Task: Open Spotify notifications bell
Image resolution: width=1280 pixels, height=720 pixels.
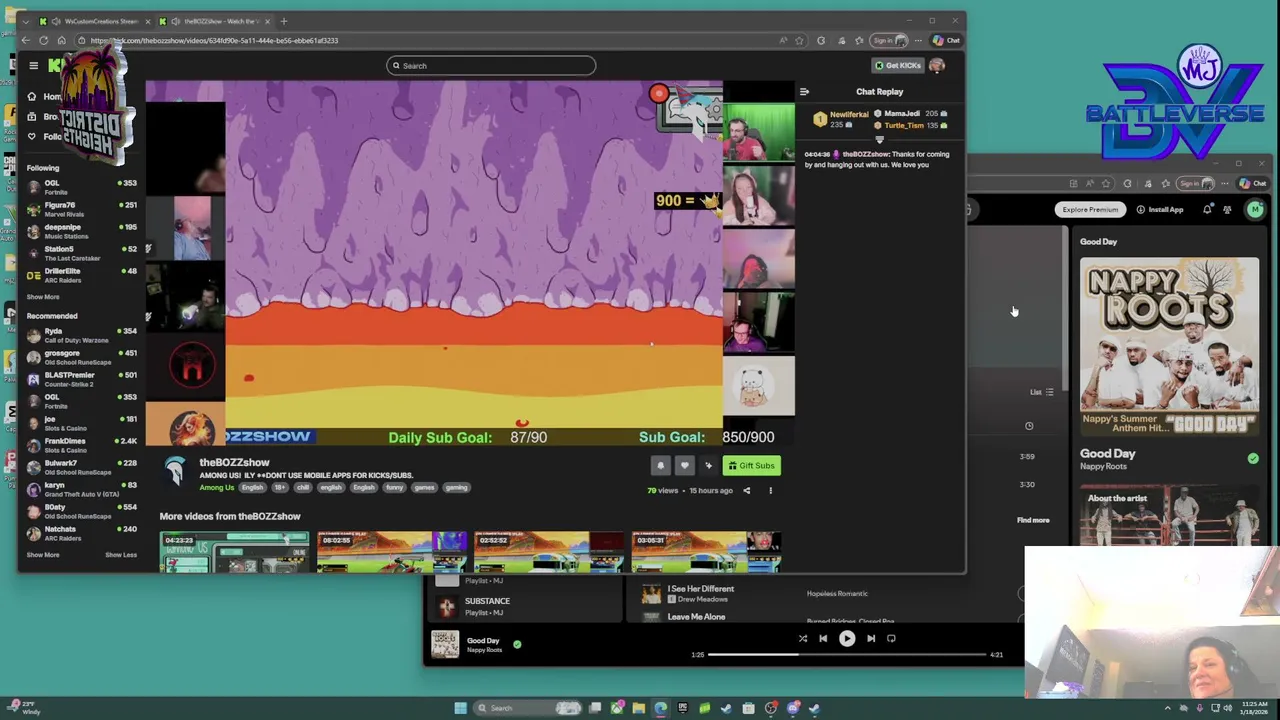Action: point(1207,210)
